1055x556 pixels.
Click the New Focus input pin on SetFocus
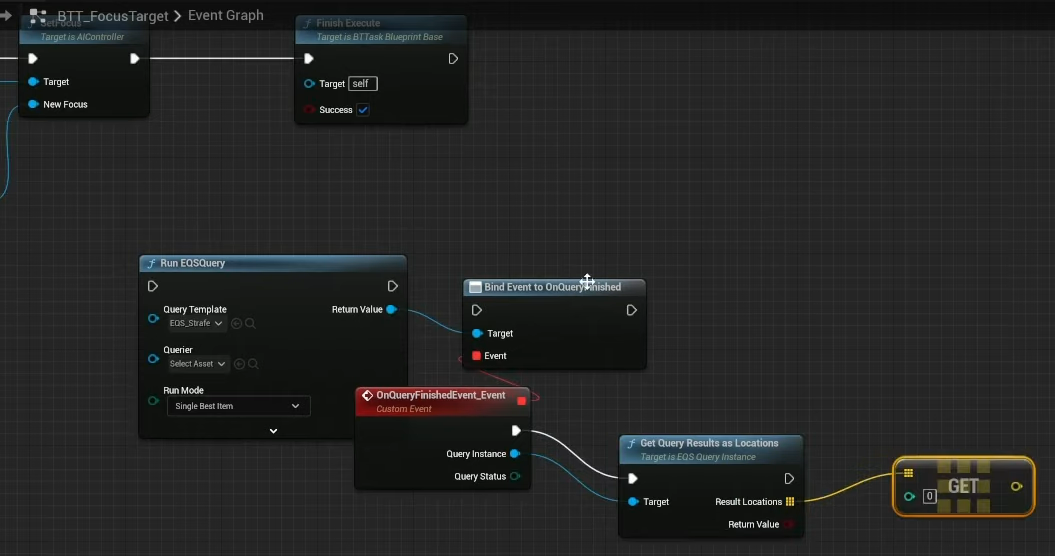33,104
